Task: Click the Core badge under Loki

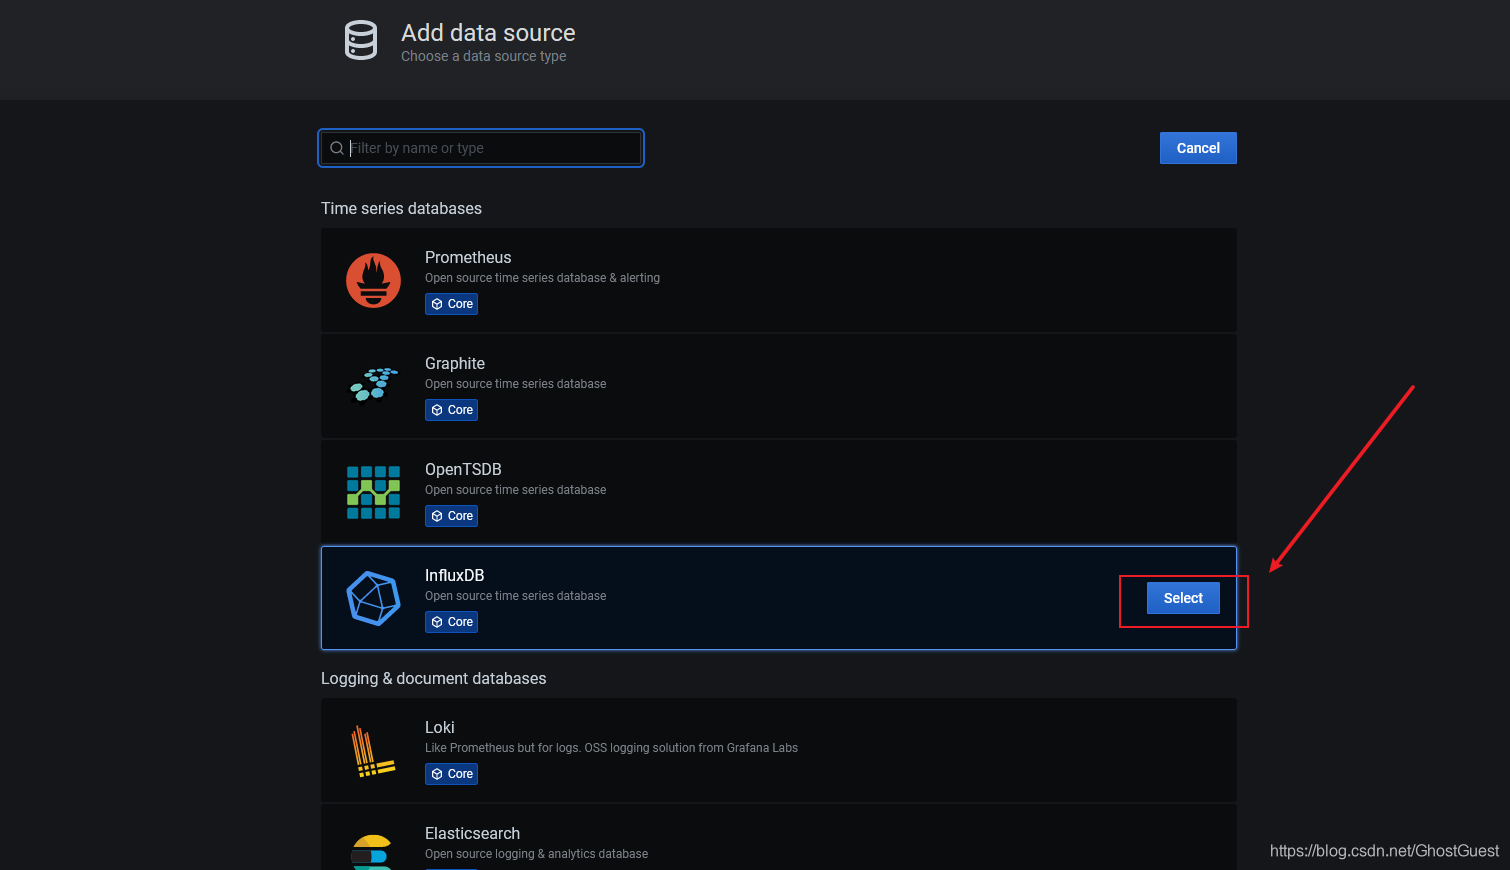Action: point(451,774)
